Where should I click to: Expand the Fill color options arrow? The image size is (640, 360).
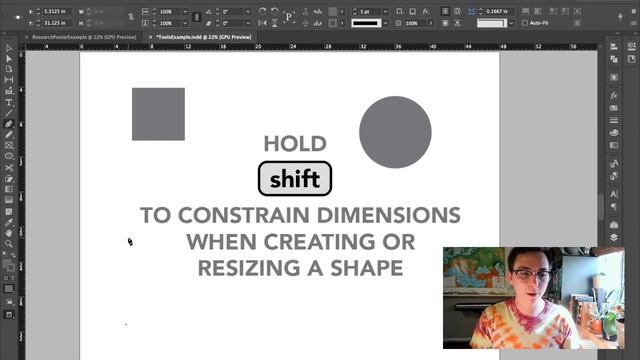pos(342,12)
